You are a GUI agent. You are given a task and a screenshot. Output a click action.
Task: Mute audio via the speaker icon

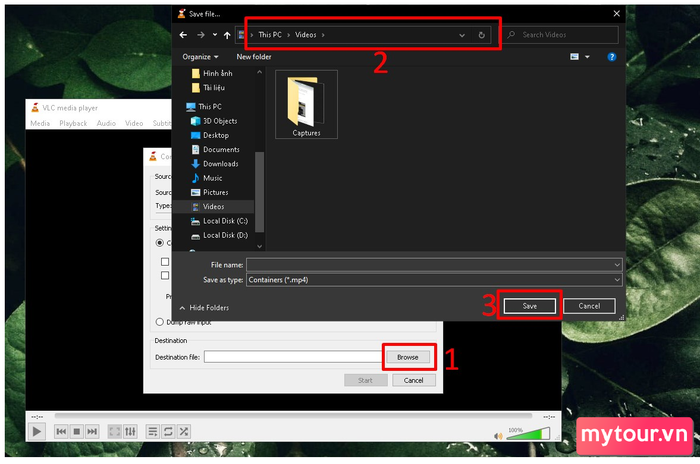498,435
